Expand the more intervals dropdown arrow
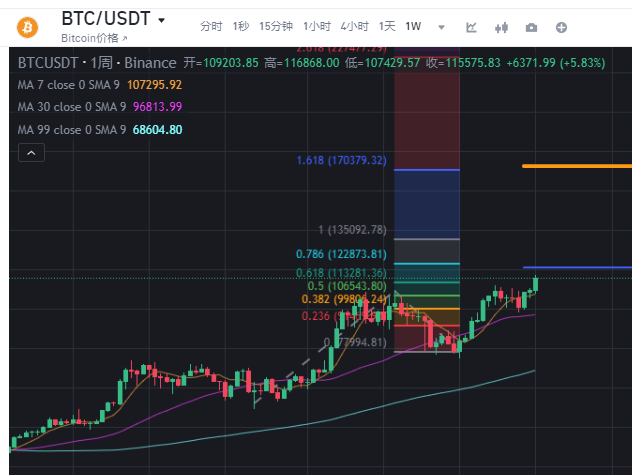The width and height of the screenshot is (632, 475). click(x=441, y=27)
